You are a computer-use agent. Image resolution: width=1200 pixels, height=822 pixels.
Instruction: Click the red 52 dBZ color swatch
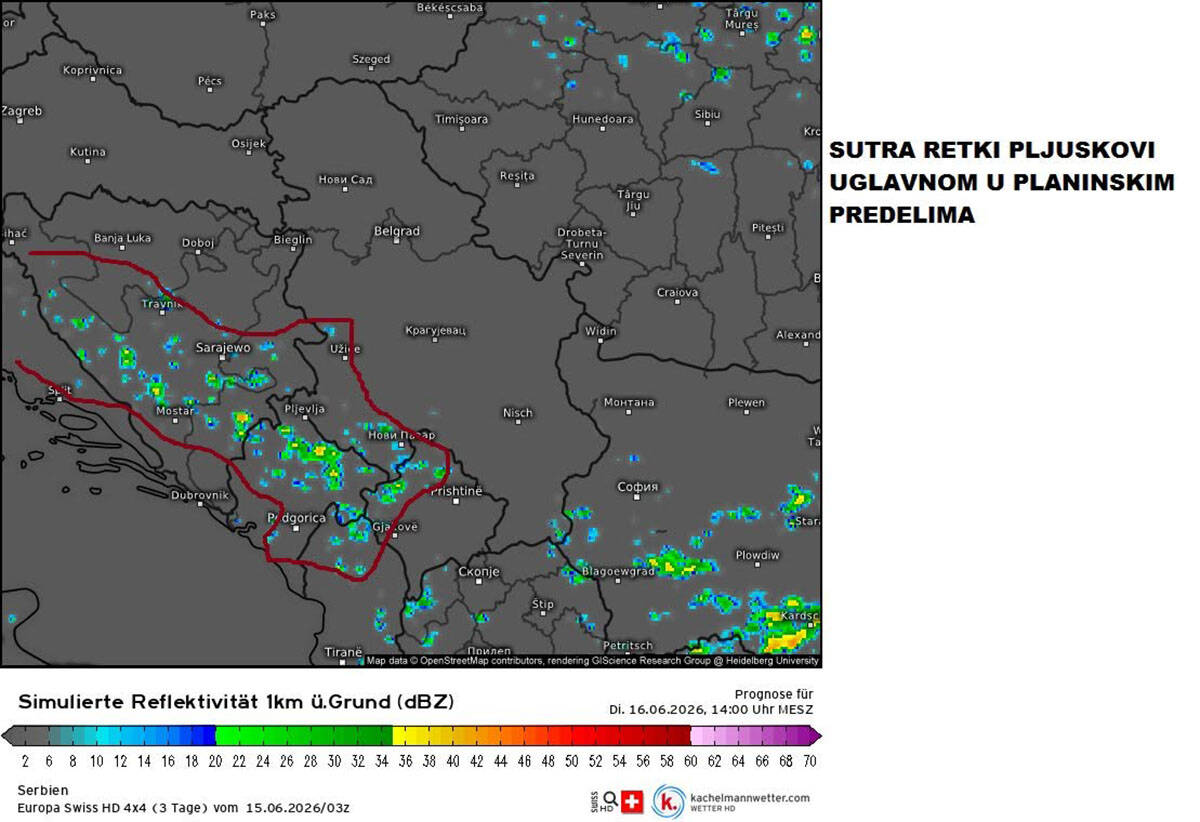click(x=595, y=736)
